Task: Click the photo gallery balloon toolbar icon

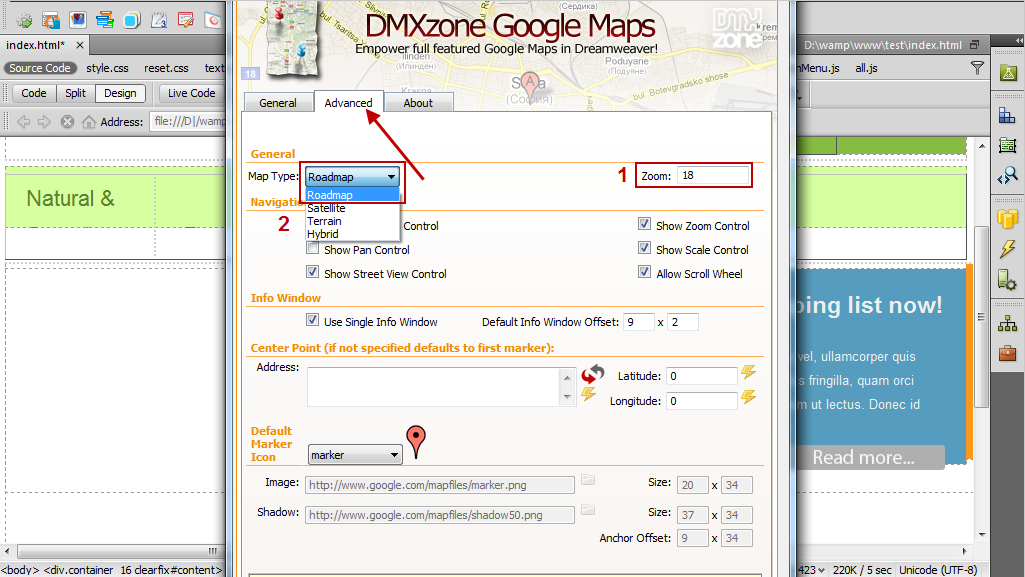Action: [78, 20]
